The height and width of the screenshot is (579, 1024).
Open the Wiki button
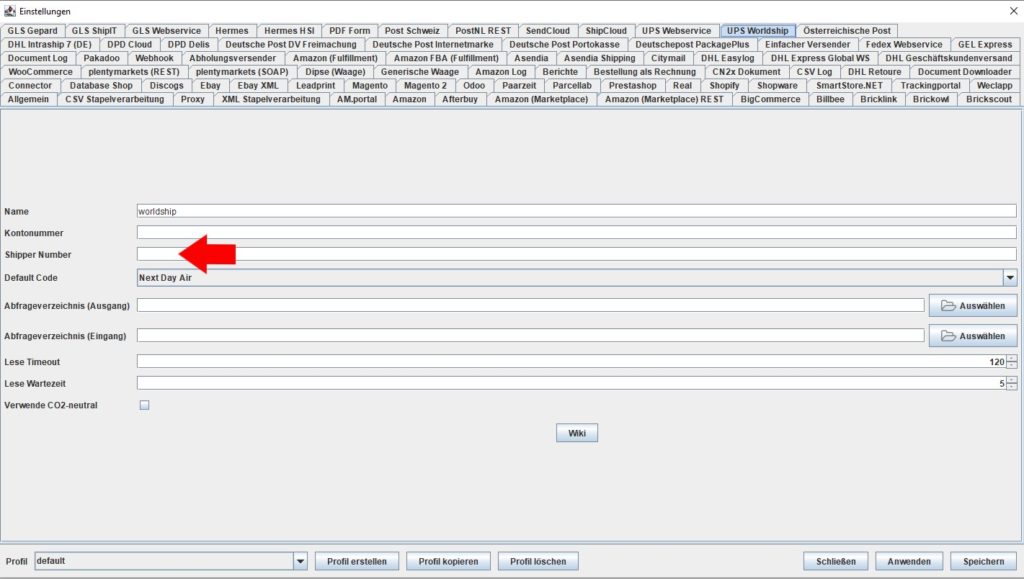[577, 433]
